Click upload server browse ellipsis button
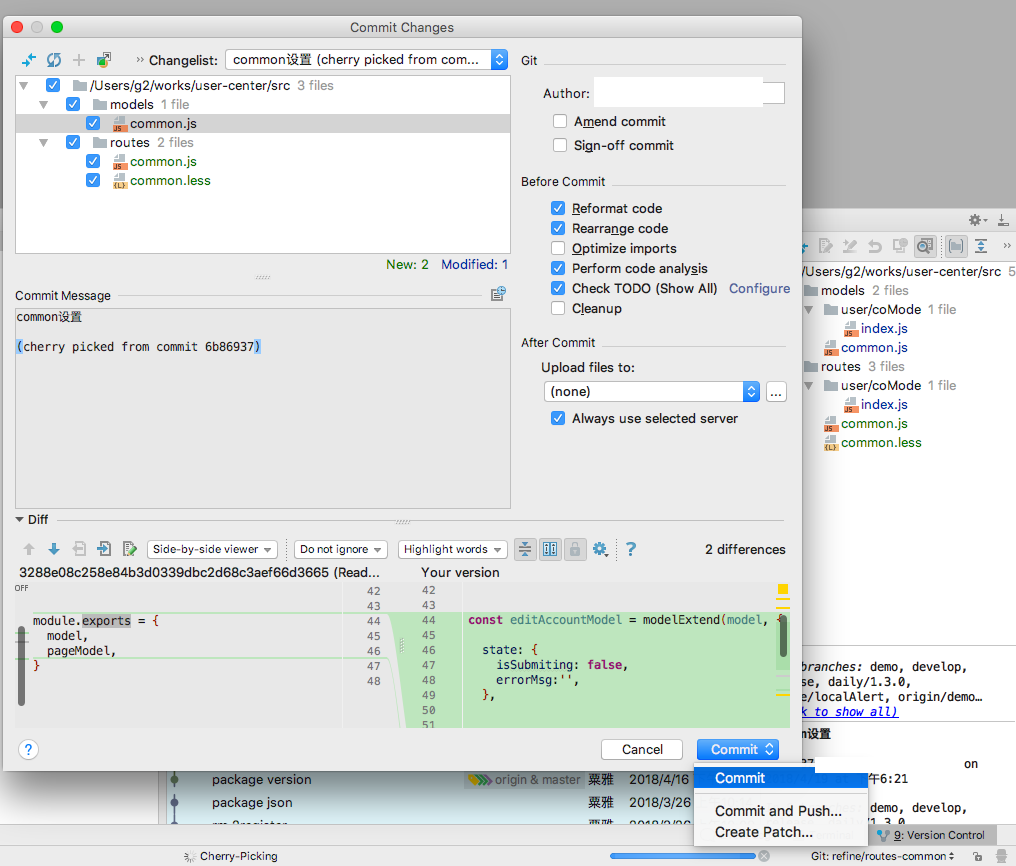This screenshot has width=1016, height=866. point(776,391)
